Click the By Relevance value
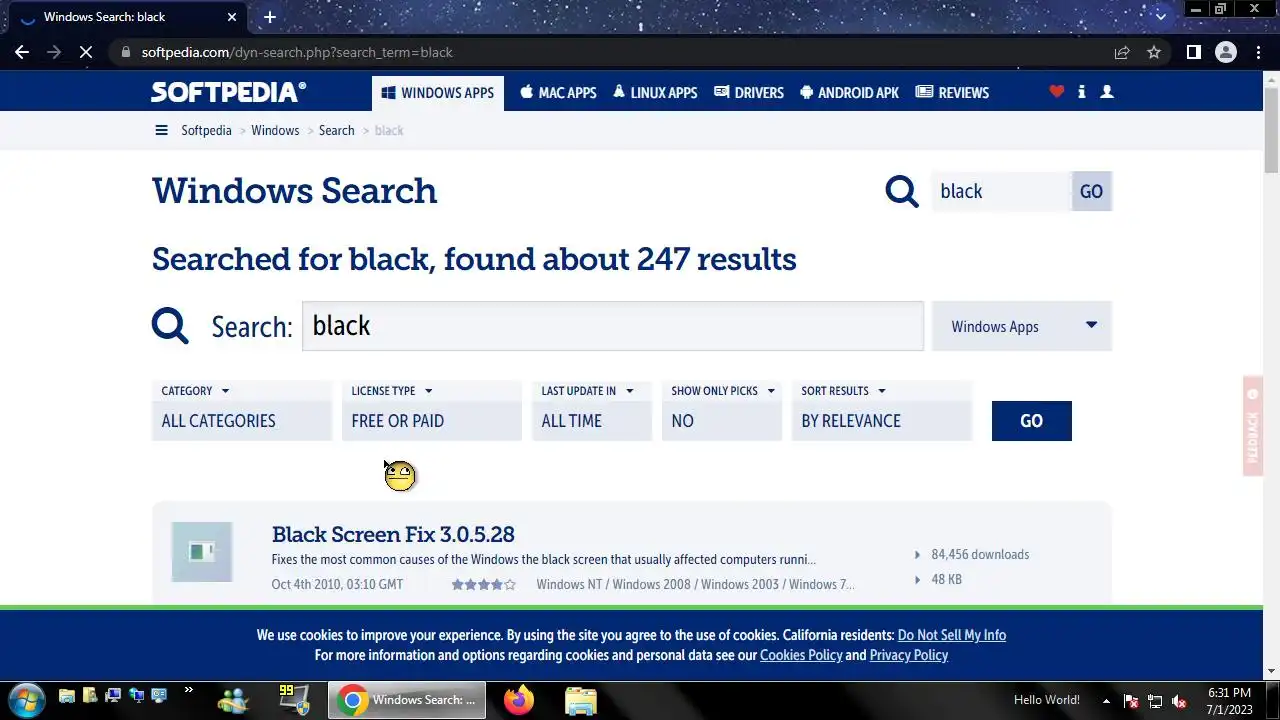 pos(881,421)
